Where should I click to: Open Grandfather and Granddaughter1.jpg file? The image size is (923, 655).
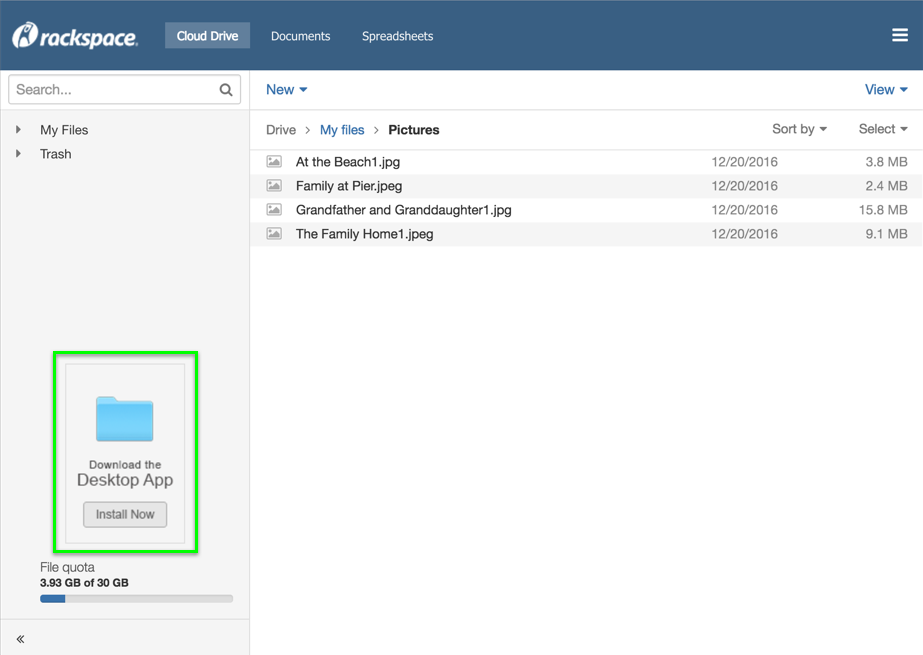tap(404, 210)
